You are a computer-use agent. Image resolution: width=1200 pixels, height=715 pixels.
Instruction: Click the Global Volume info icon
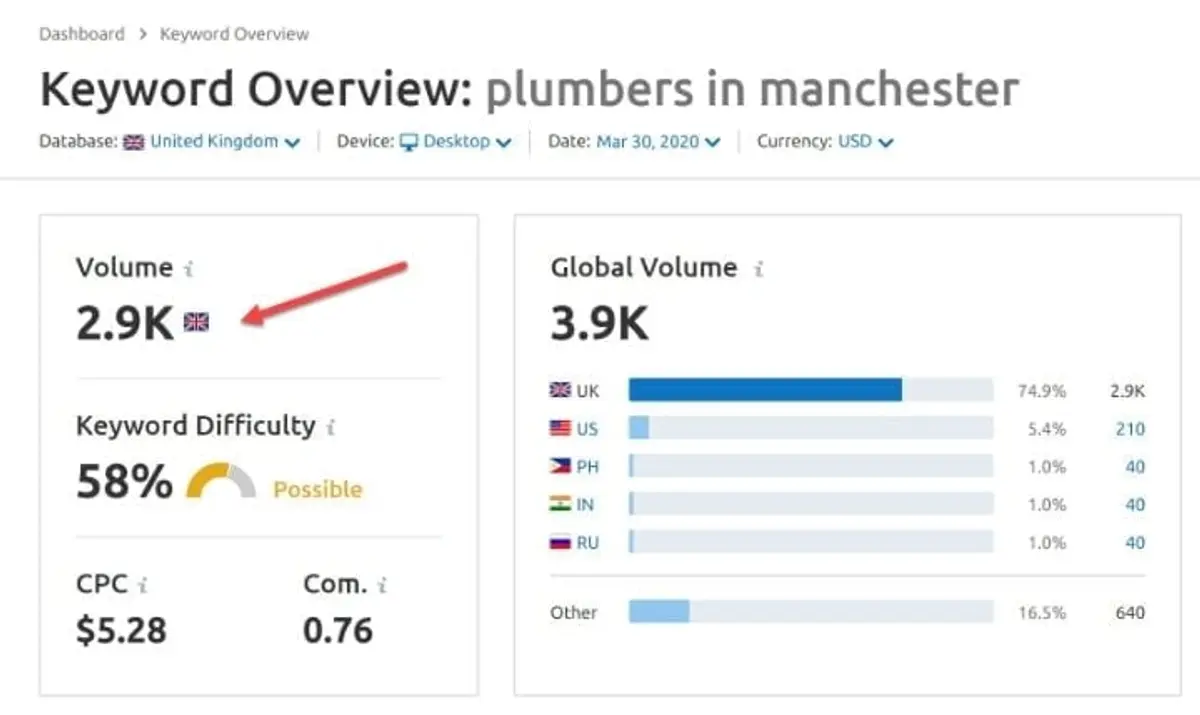(757, 267)
